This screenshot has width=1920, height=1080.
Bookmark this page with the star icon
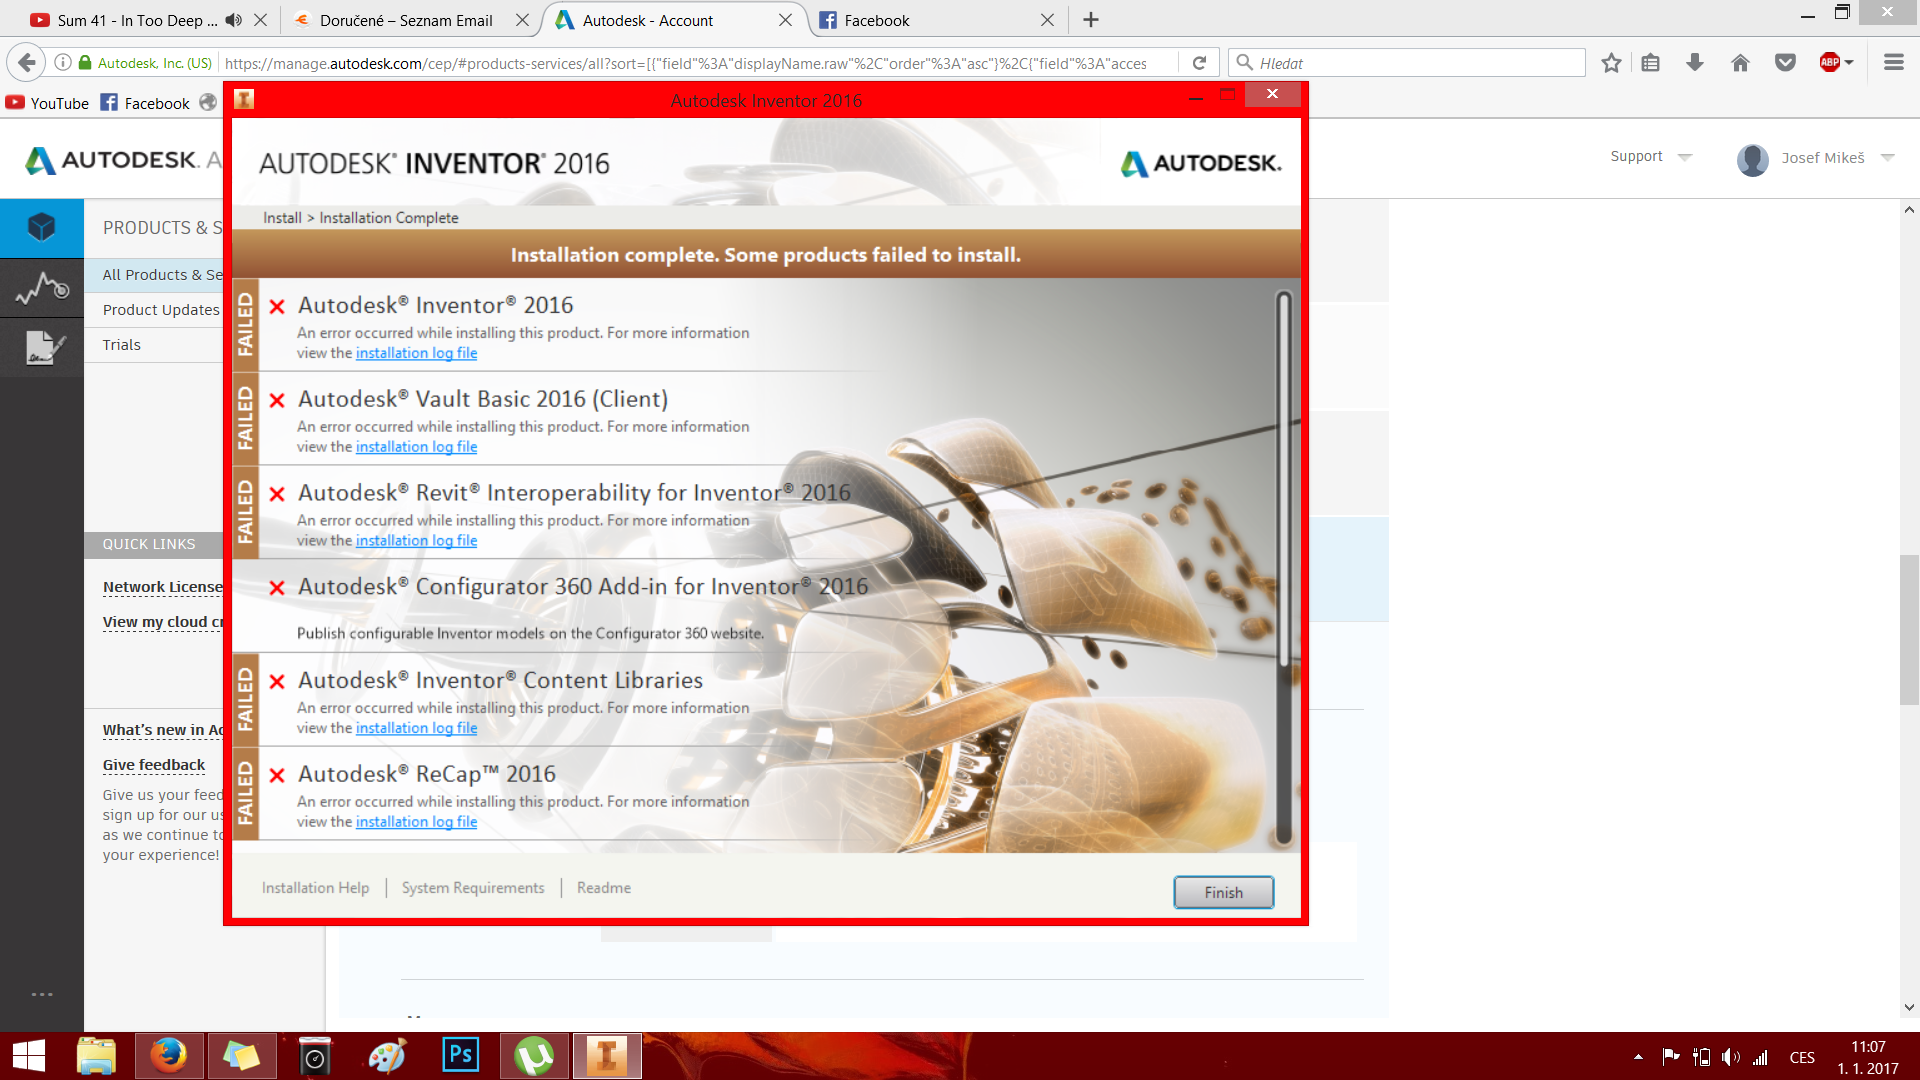coord(1611,63)
